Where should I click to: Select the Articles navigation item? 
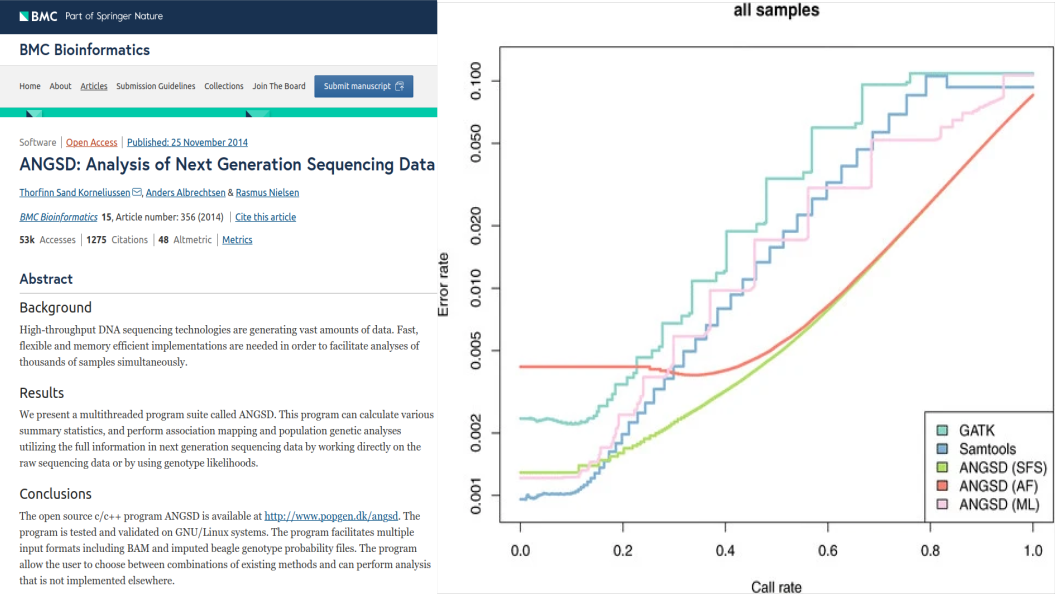pos(94,86)
